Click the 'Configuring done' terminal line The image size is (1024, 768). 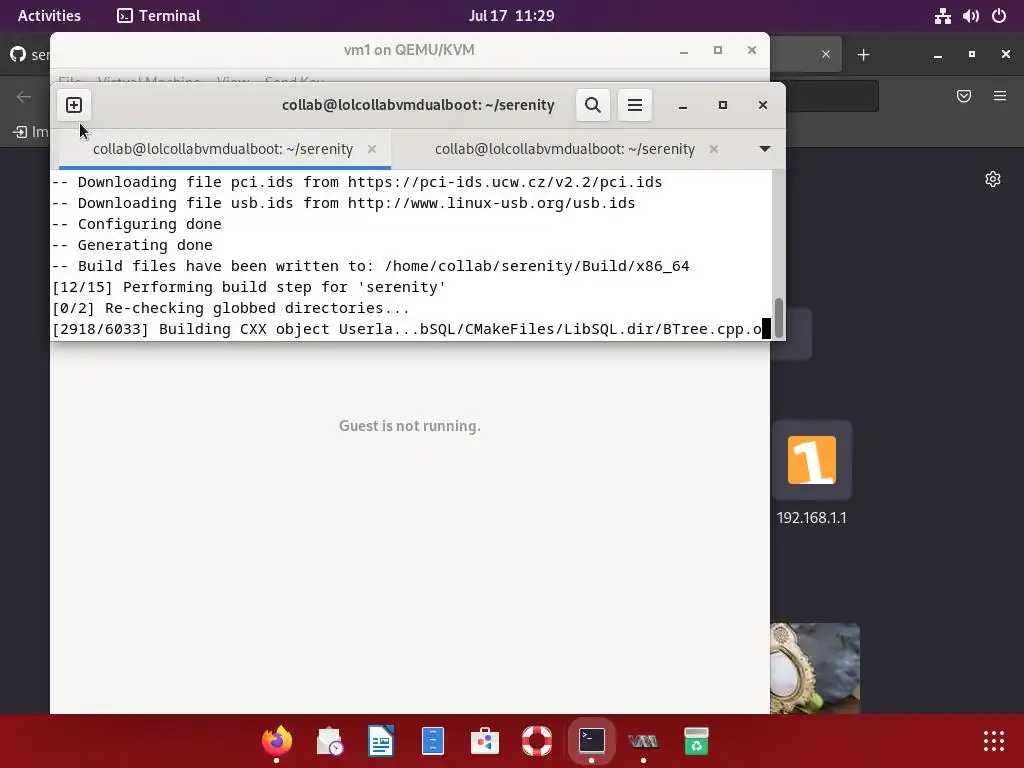[136, 224]
